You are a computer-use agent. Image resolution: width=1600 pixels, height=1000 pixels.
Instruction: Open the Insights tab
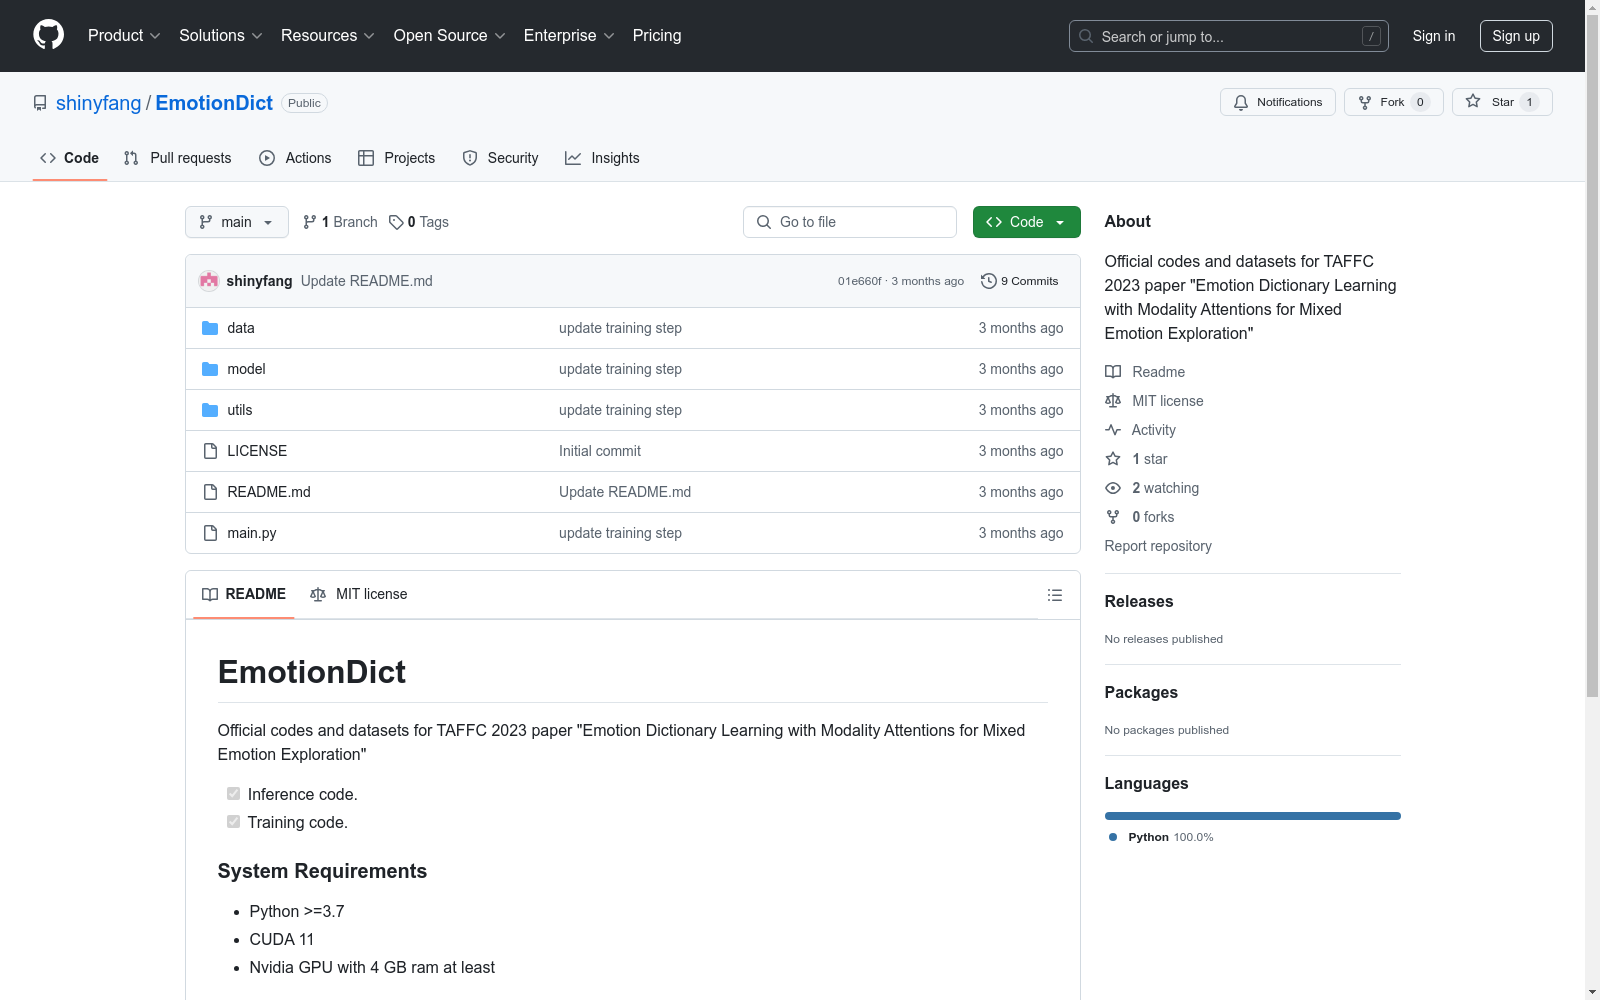(x=602, y=158)
